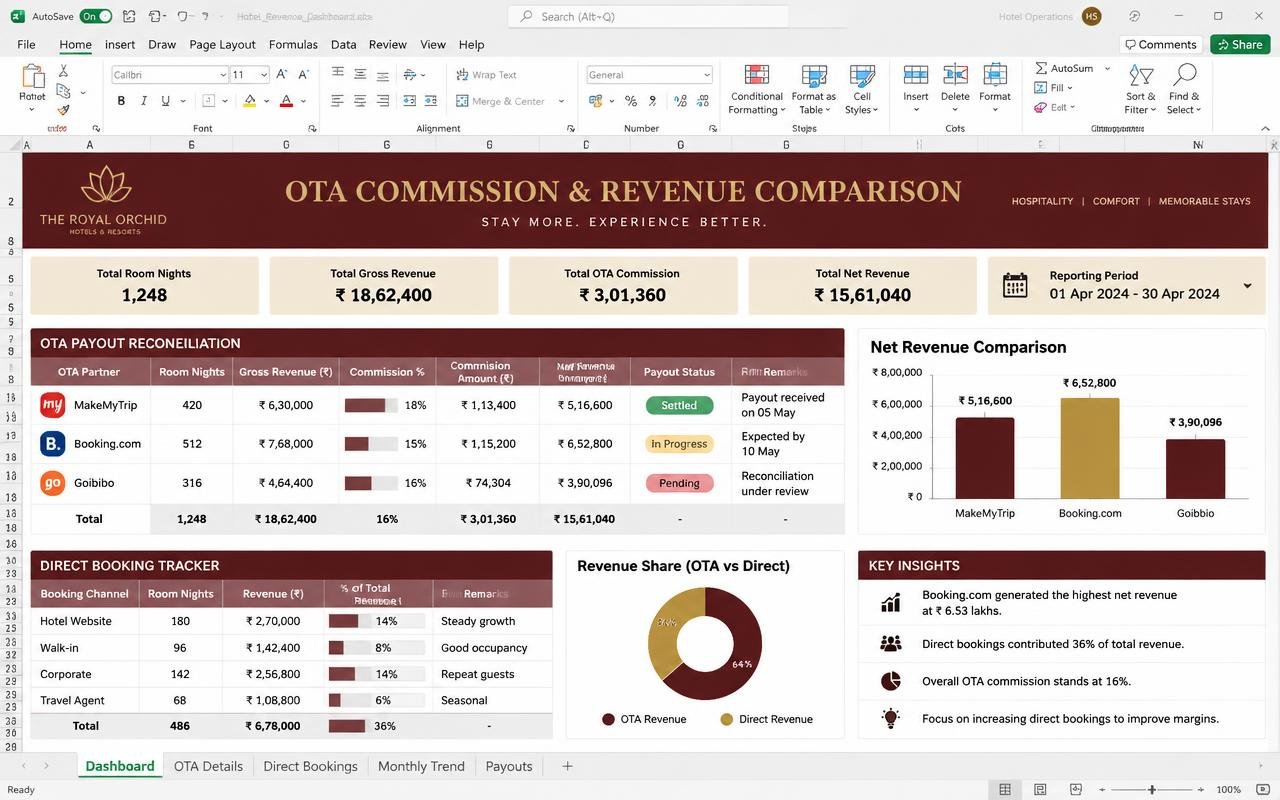Switch to the Formulas ribbon tab
The image size is (1280, 800).
click(x=293, y=44)
